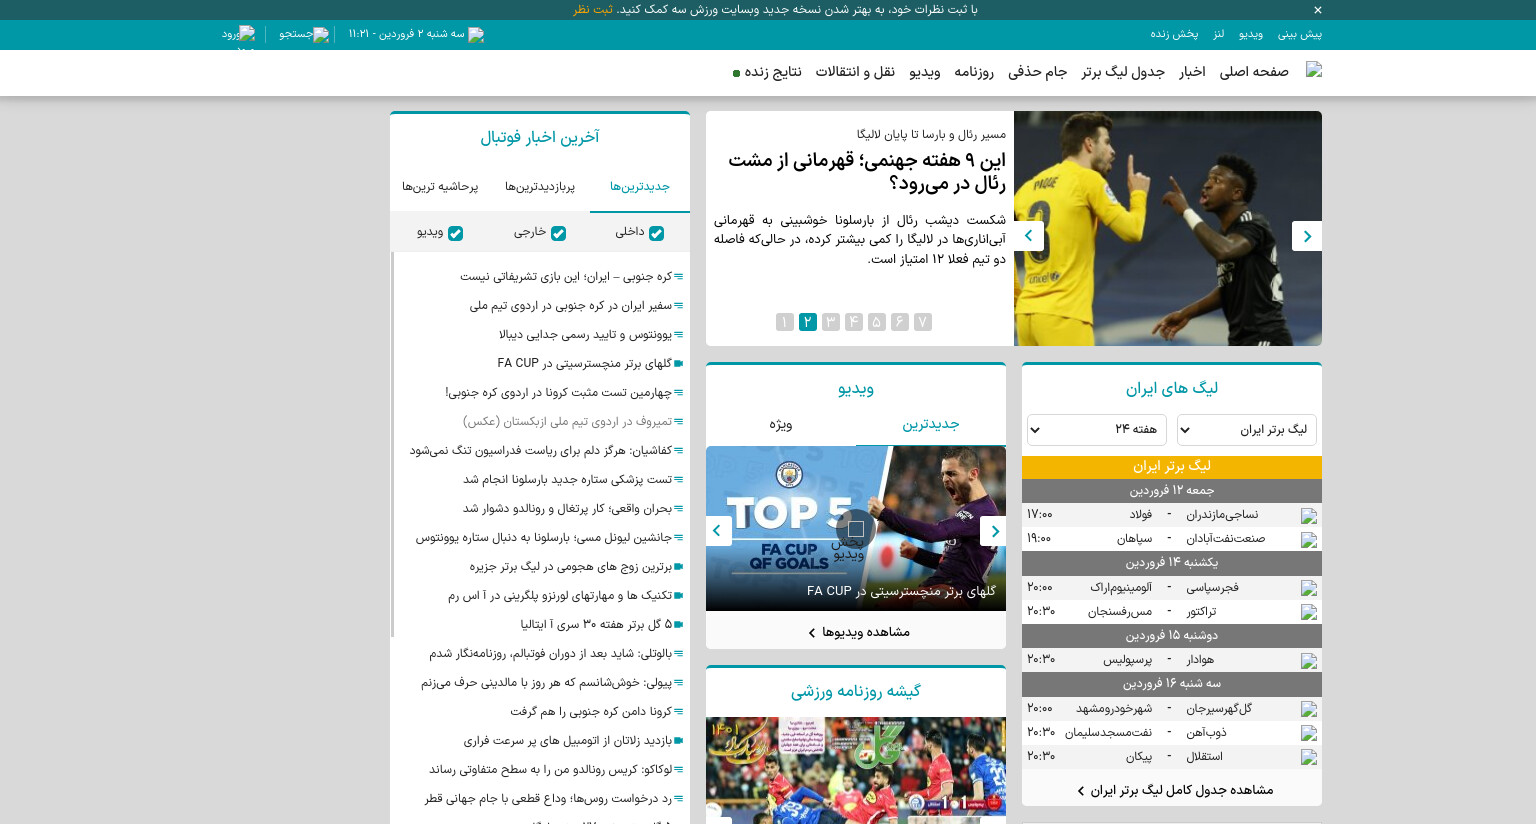Open news: یوونتوس و تایید رسمی جدایی دیبالا
1536x824 pixels.
585,334
